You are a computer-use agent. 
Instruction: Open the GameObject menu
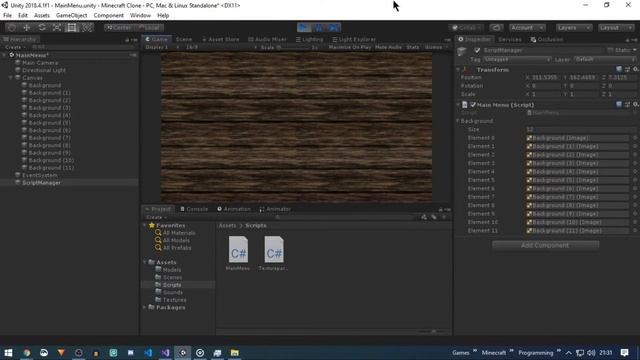coord(71,16)
